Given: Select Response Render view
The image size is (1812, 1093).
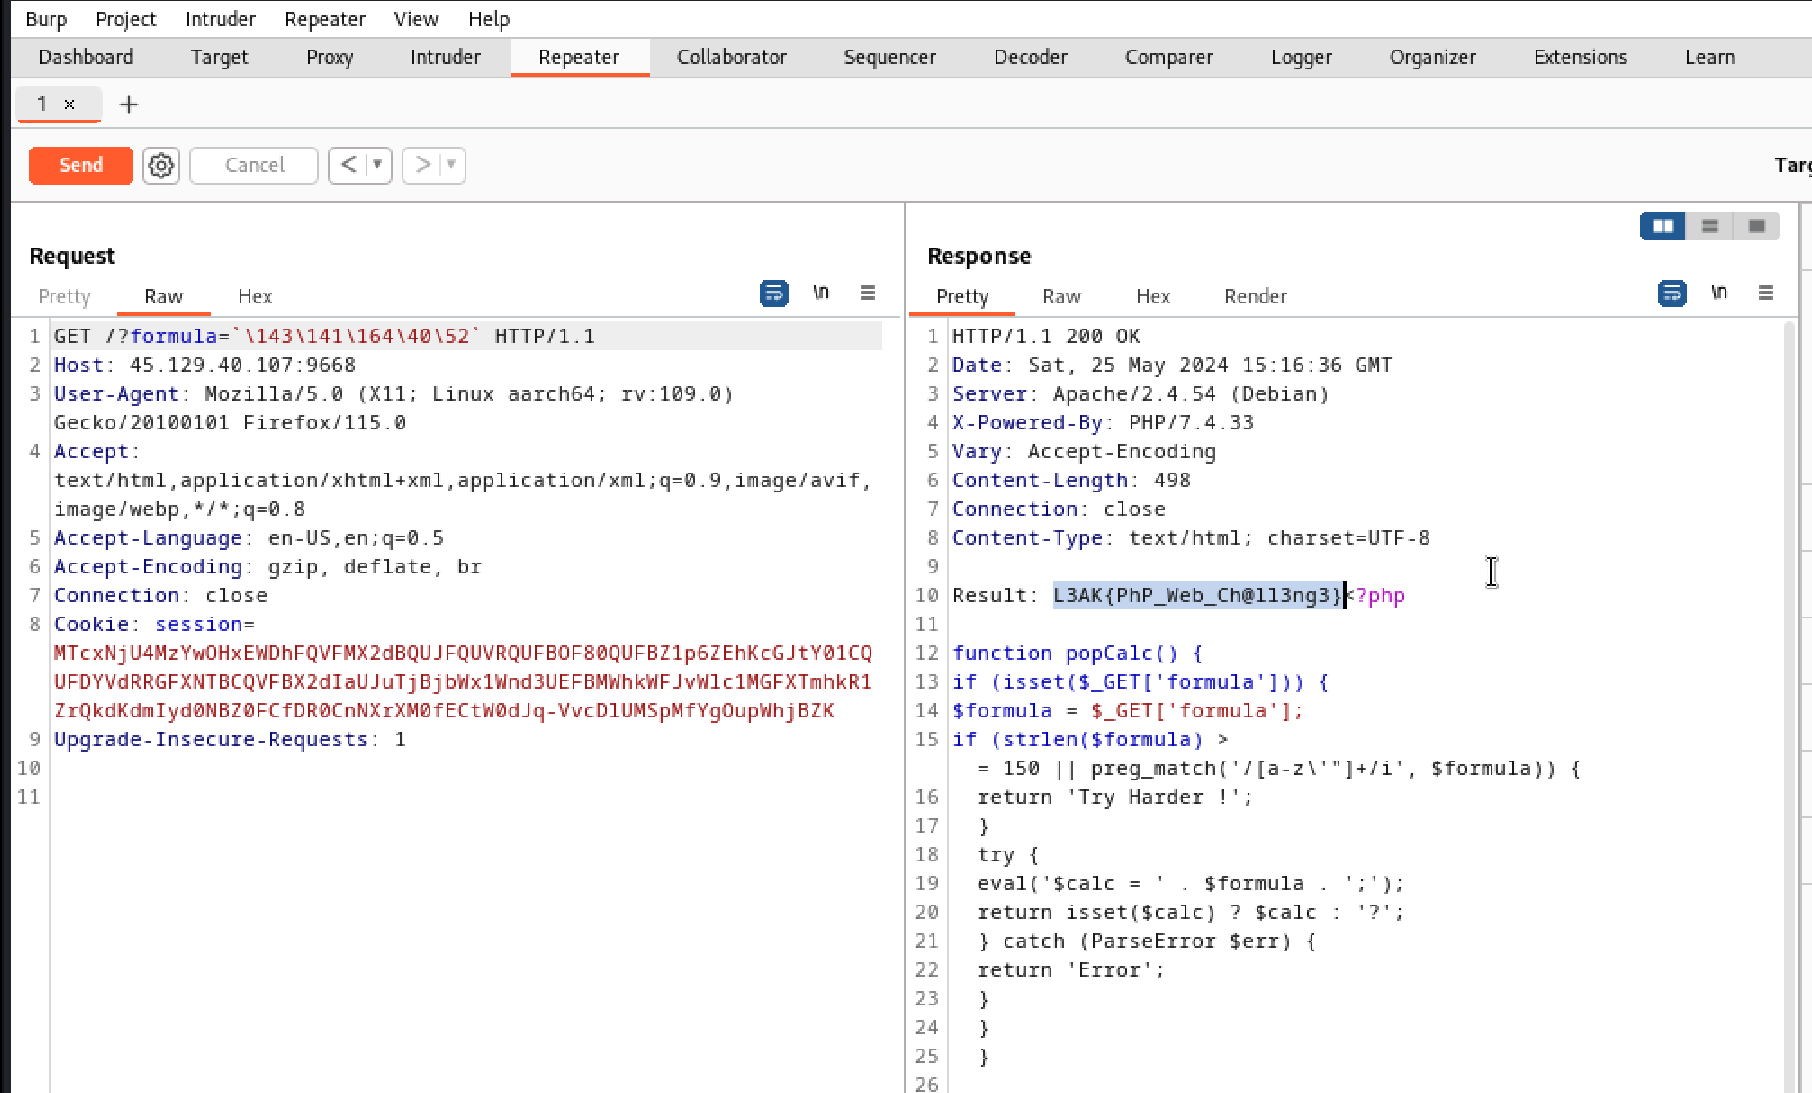Looking at the screenshot, I should click(1255, 296).
